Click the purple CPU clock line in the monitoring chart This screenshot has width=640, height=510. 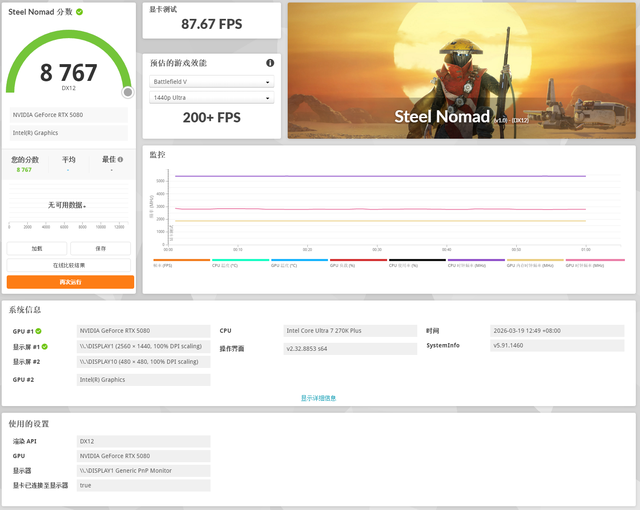point(380,176)
